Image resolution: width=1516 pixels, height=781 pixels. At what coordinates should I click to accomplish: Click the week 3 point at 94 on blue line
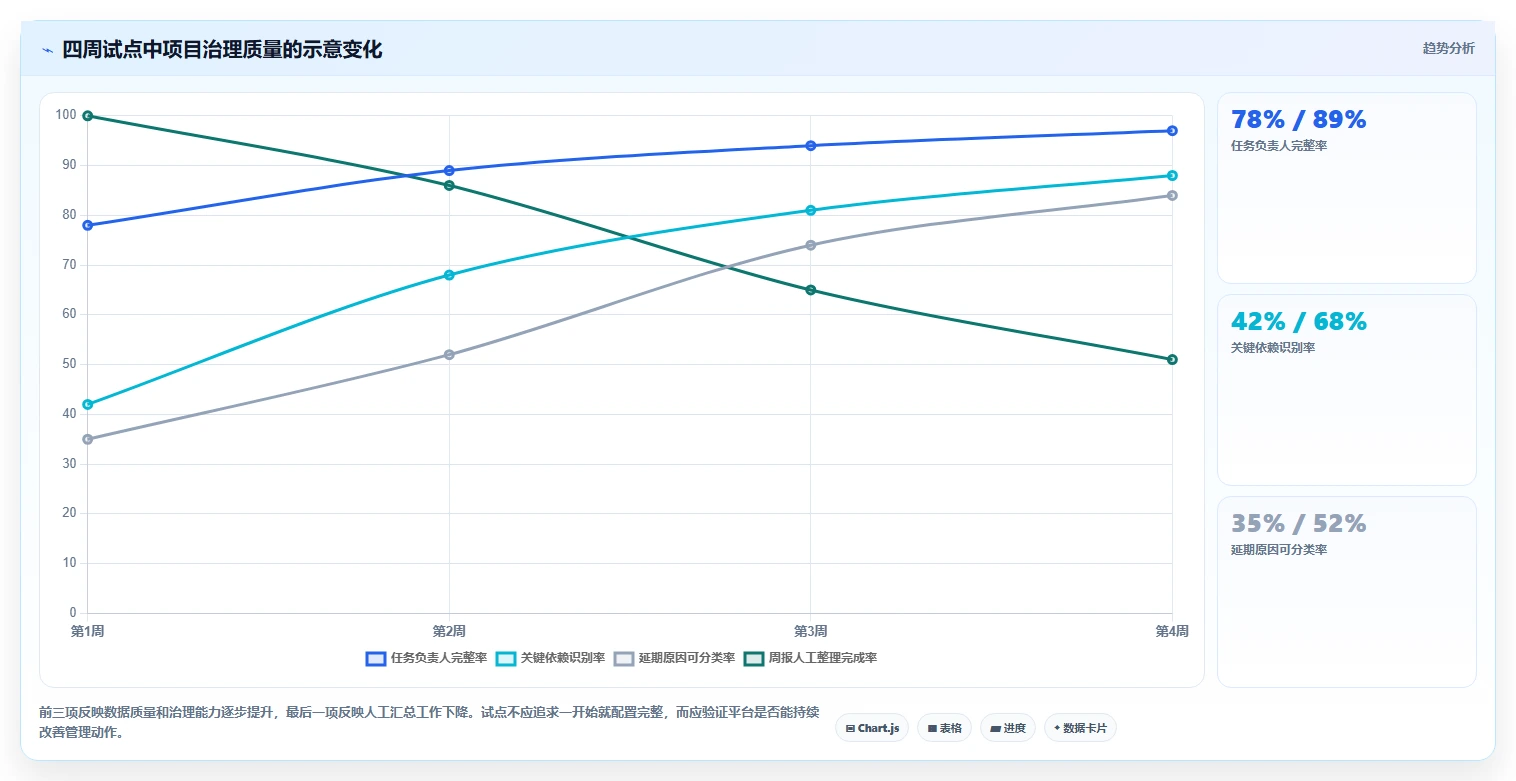[811, 146]
